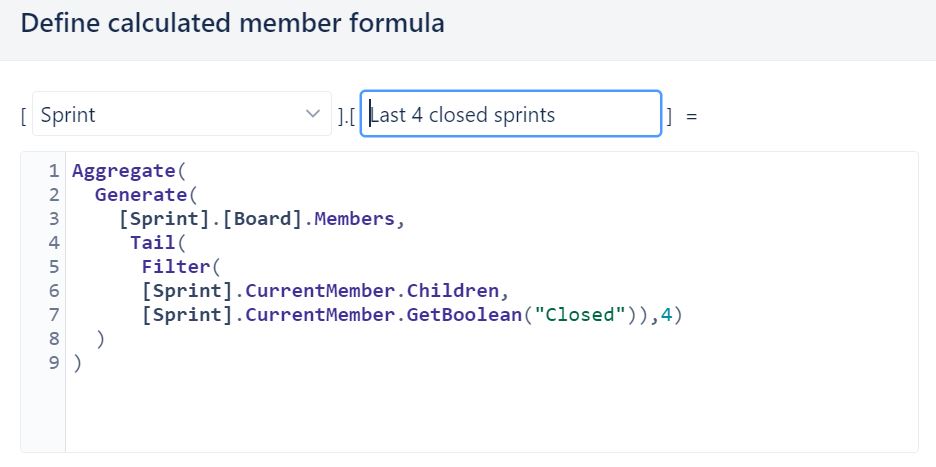Click the chevron arrow on Sprint selector
This screenshot has height=467, width=936.
point(312,113)
